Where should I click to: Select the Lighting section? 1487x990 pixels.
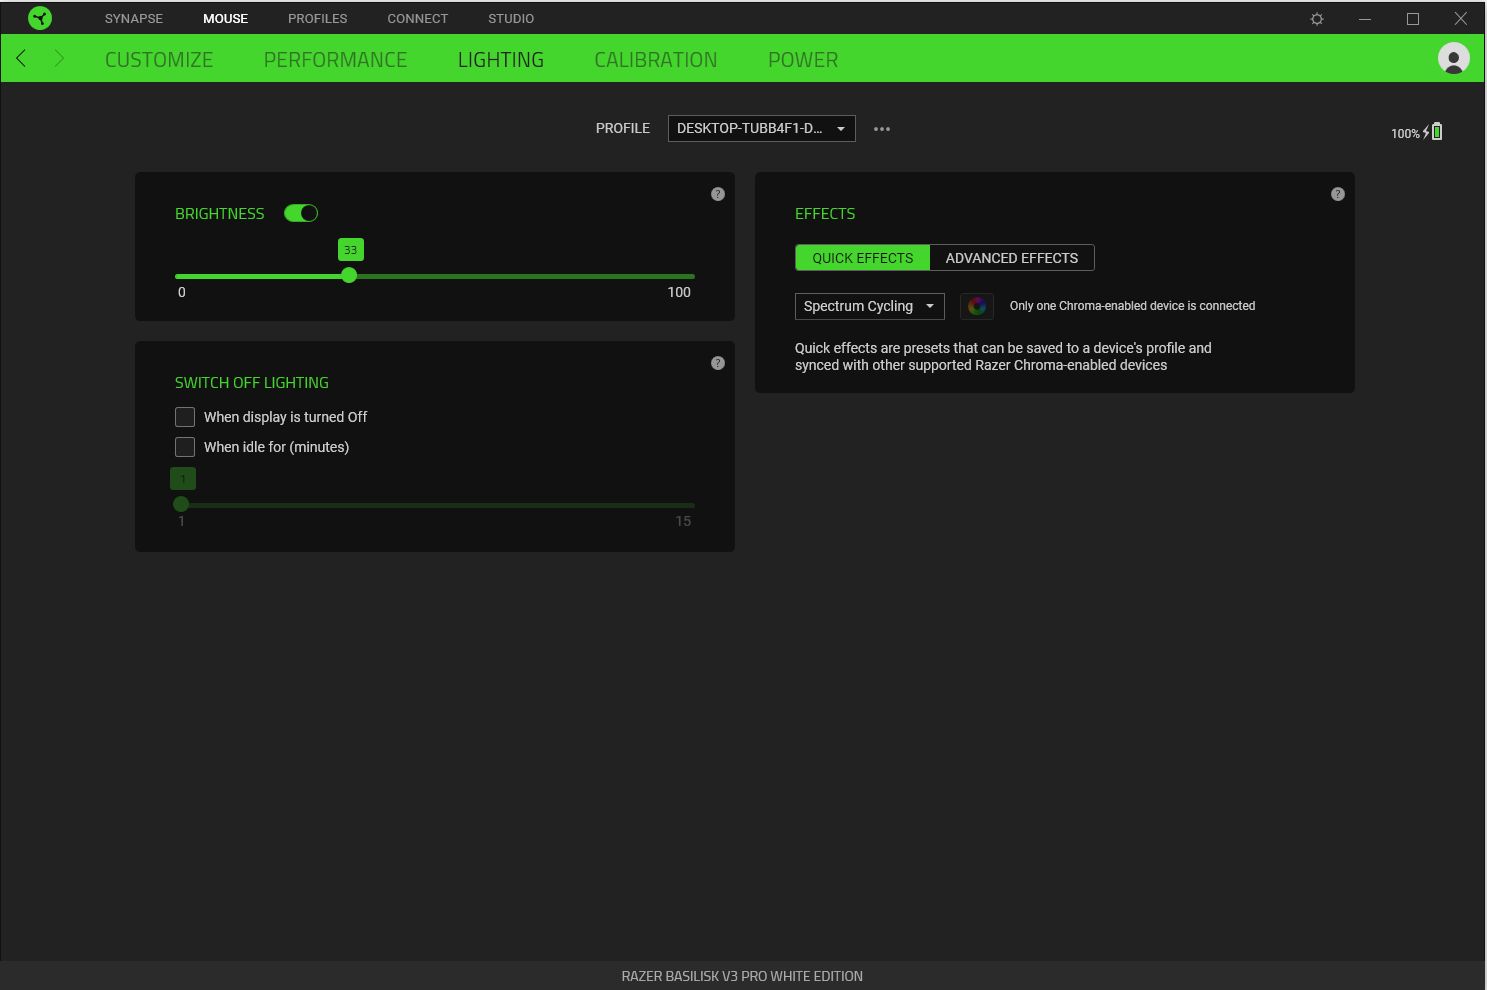coord(501,60)
